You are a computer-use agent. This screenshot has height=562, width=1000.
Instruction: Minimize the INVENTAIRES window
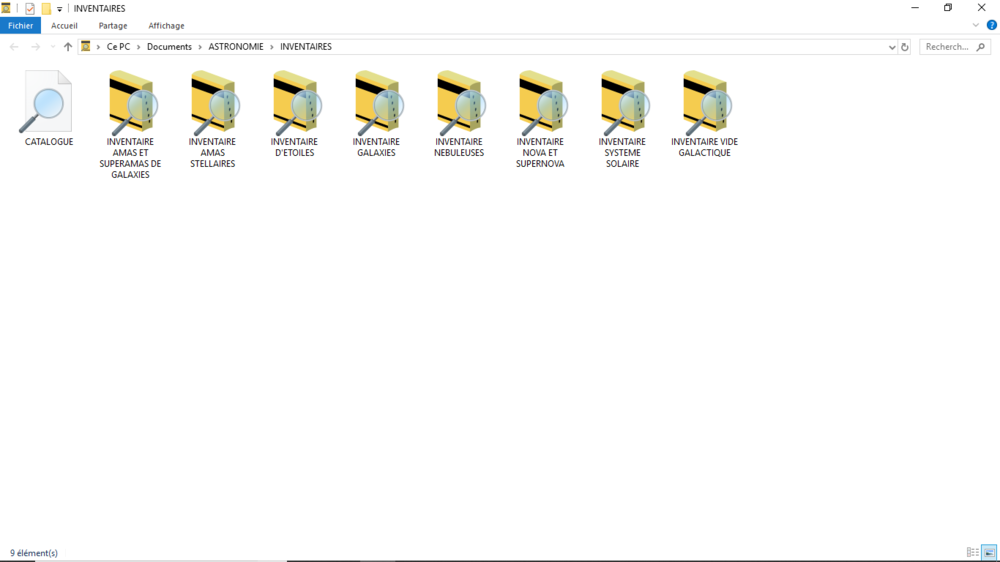(915, 8)
